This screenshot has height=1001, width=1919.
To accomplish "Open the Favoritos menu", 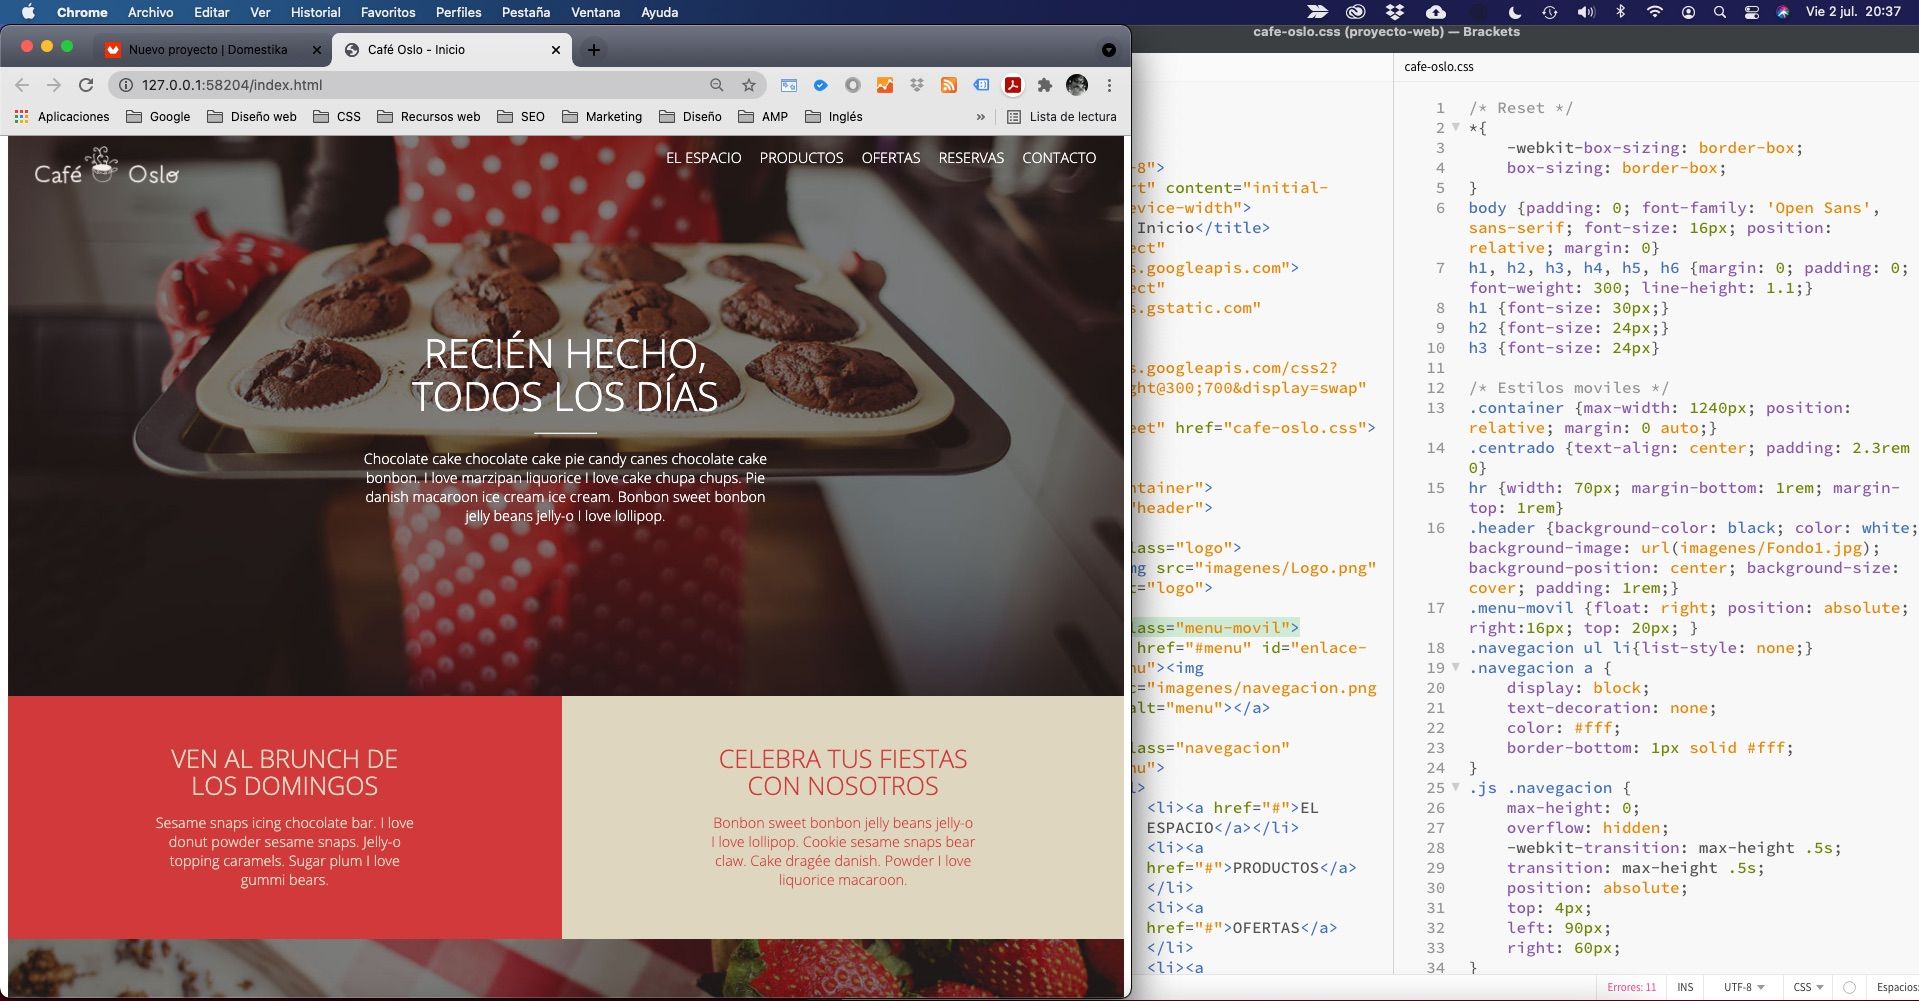I will click(388, 12).
